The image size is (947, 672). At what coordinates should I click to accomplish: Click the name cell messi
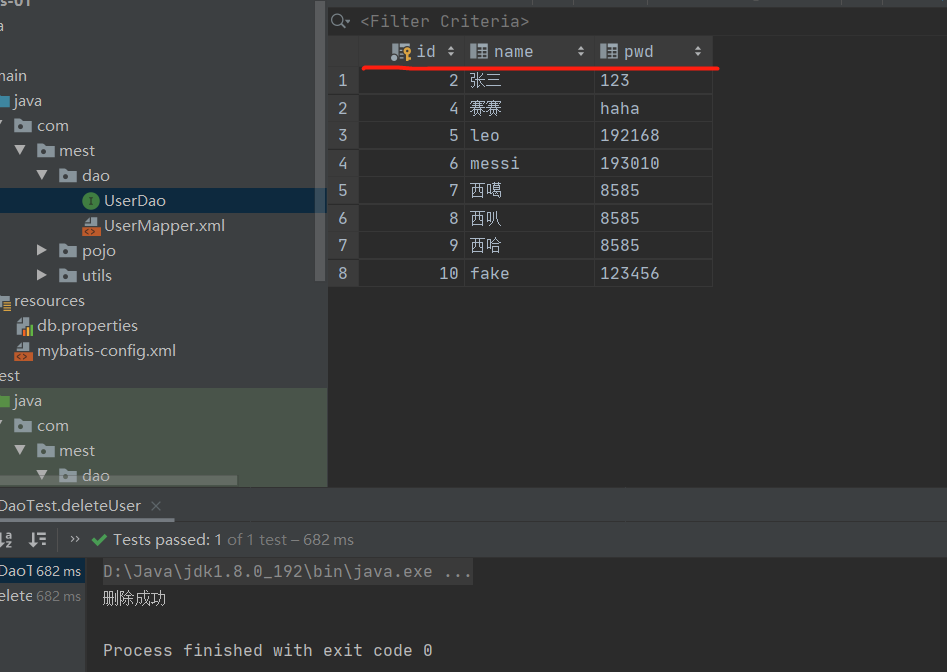[529, 163]
